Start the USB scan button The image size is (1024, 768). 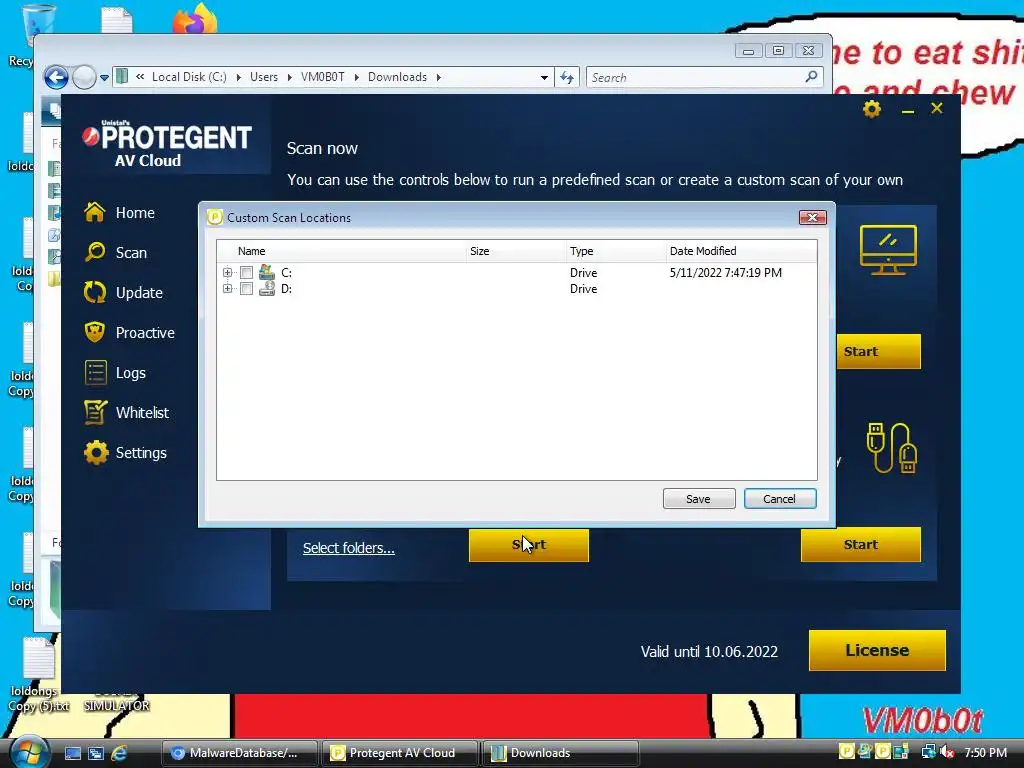(x=861, y=545)
